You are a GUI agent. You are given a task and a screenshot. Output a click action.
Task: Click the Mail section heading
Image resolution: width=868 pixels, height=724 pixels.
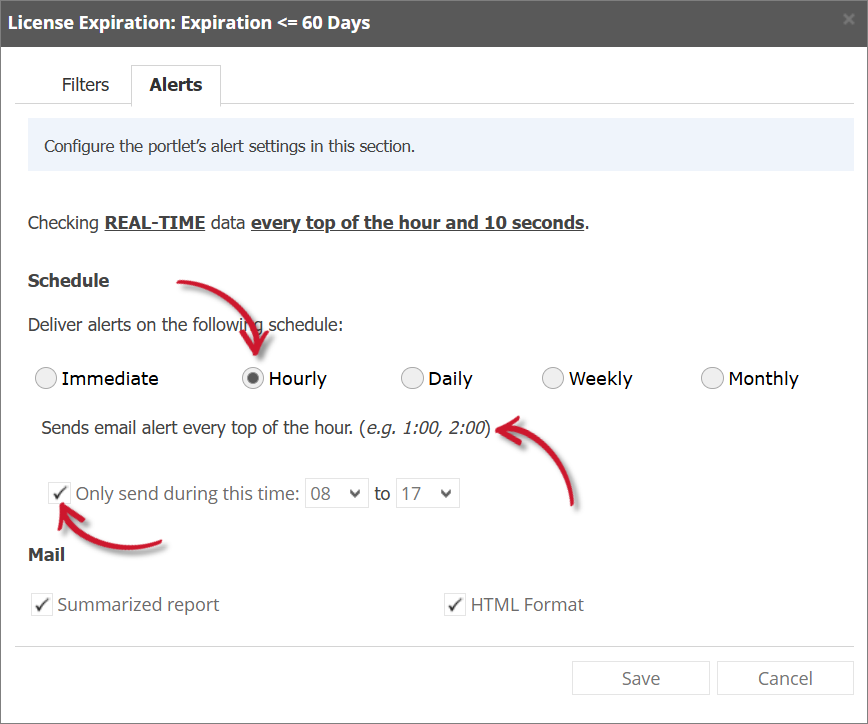(x=46, y=555)
